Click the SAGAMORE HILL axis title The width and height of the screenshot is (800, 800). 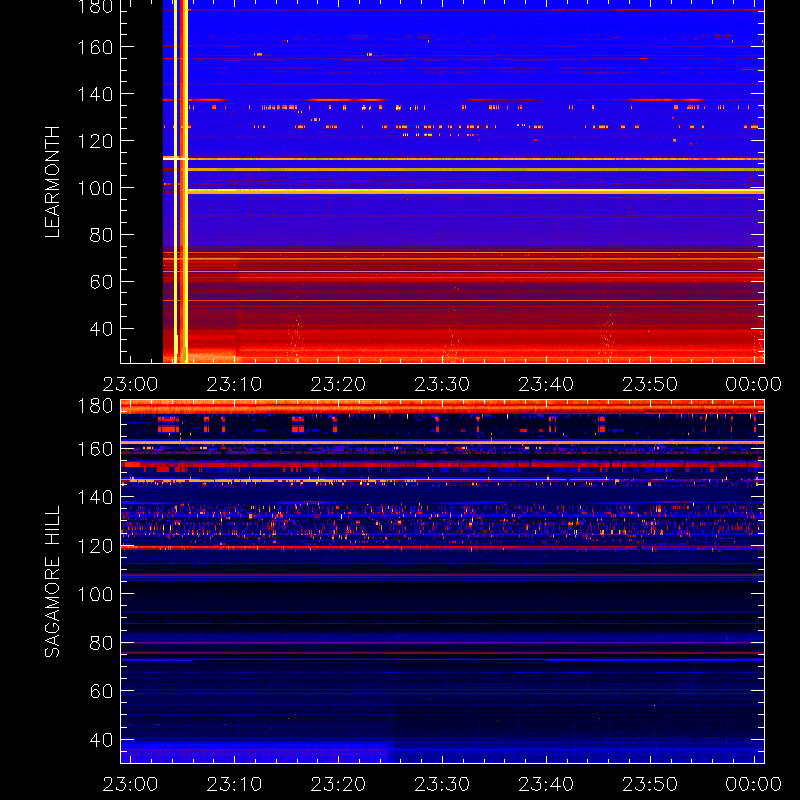pos(52,582)
